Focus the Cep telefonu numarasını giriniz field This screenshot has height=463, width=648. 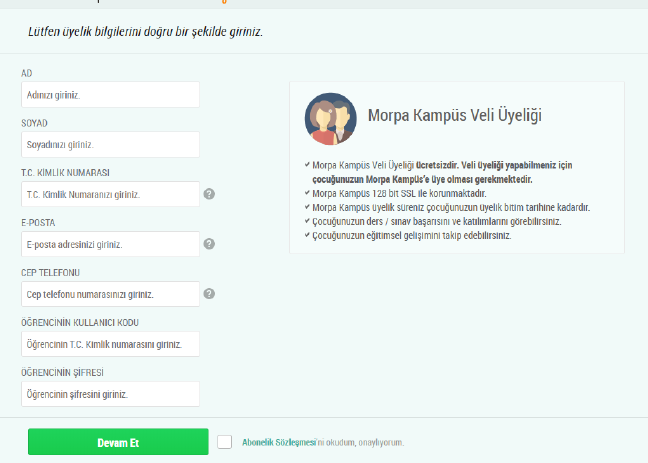[110, 294]
